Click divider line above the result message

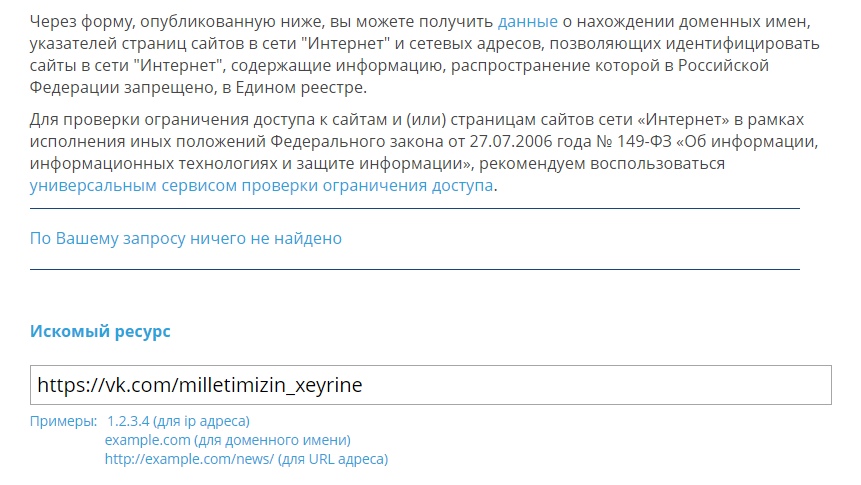pos(415,209)
